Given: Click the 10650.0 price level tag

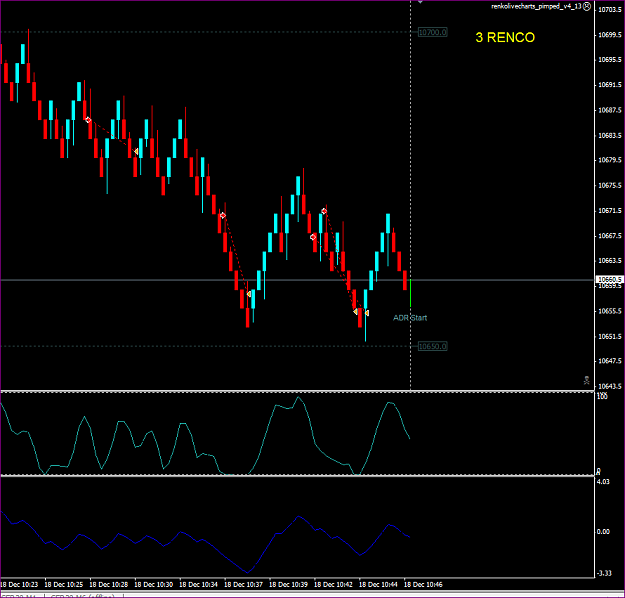Looking at the screenshot, I should [x=432, y=346].
